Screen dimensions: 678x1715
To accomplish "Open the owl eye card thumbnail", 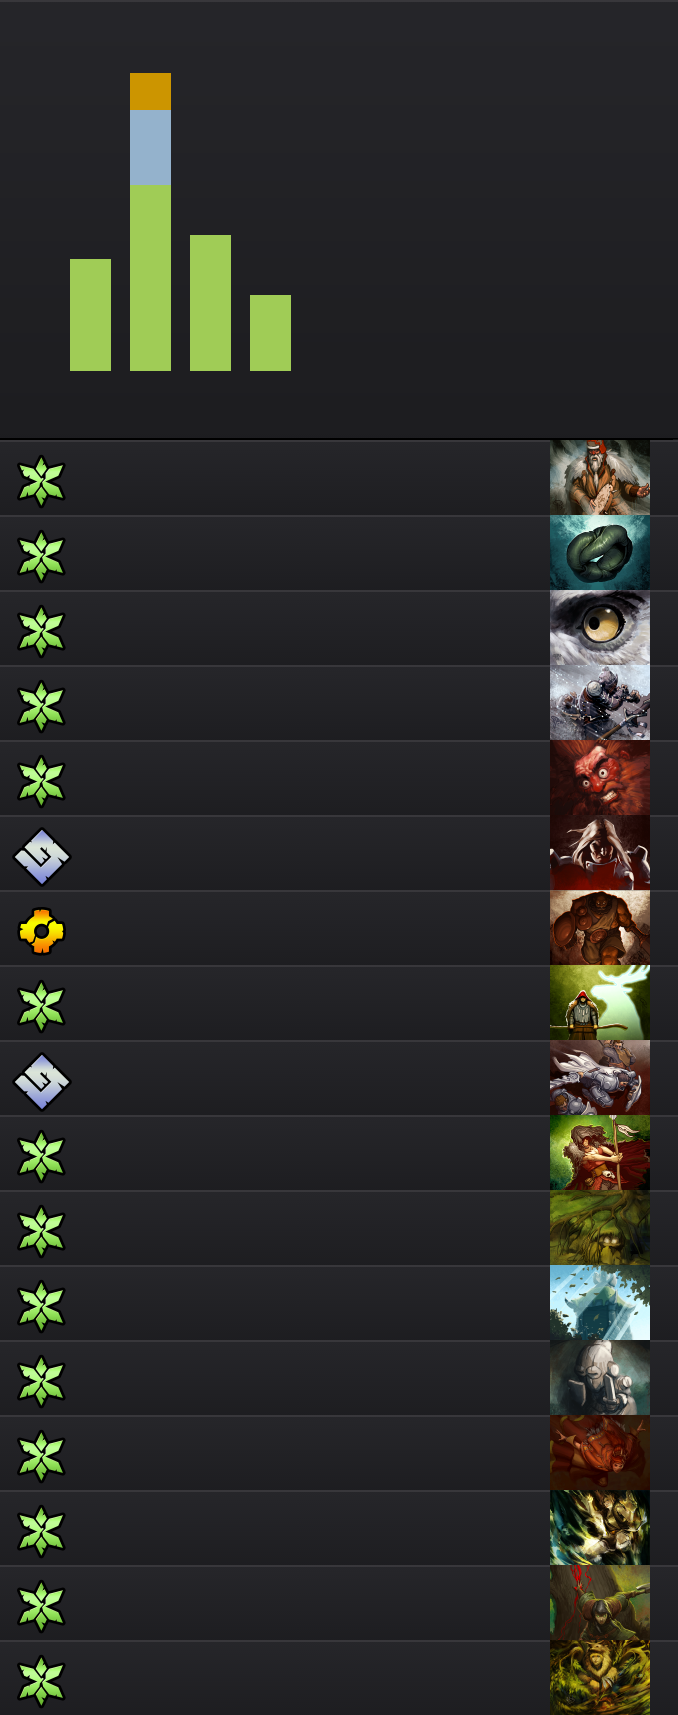I will (x=600, y=628).
